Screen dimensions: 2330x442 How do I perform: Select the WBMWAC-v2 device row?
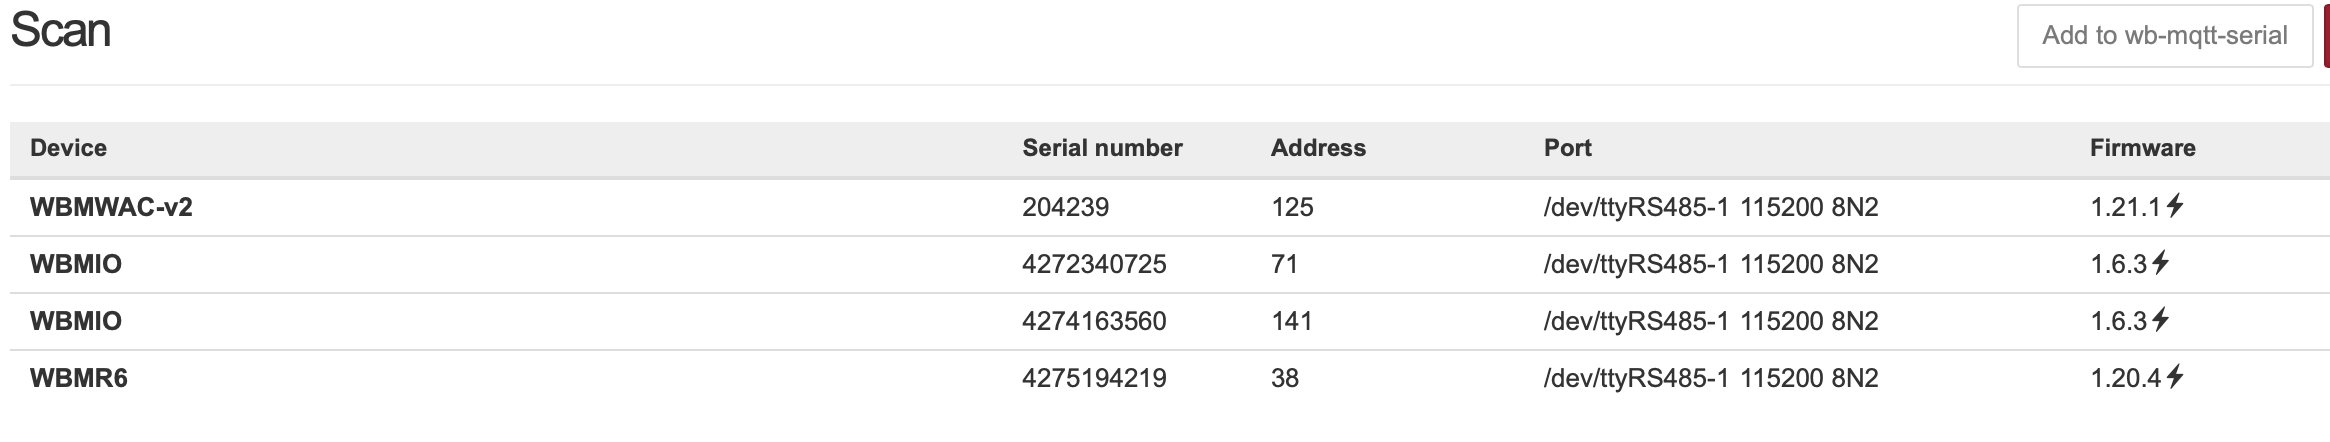click(1170, 207)
